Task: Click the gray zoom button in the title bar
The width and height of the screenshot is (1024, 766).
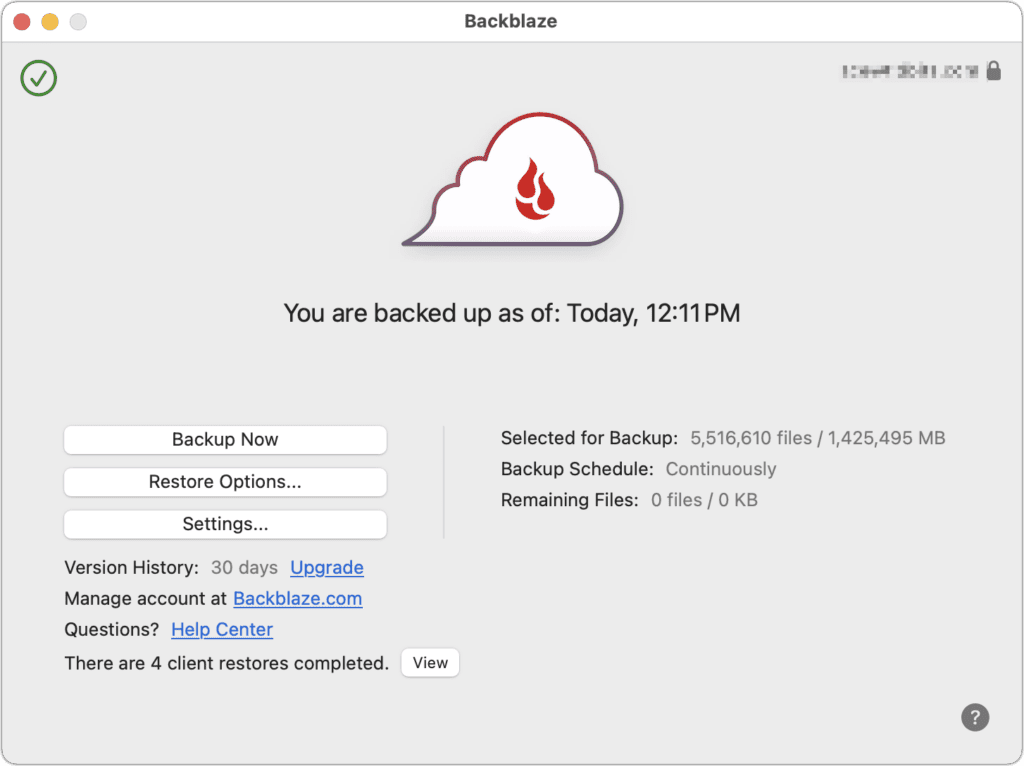Action: coord(77,21)
